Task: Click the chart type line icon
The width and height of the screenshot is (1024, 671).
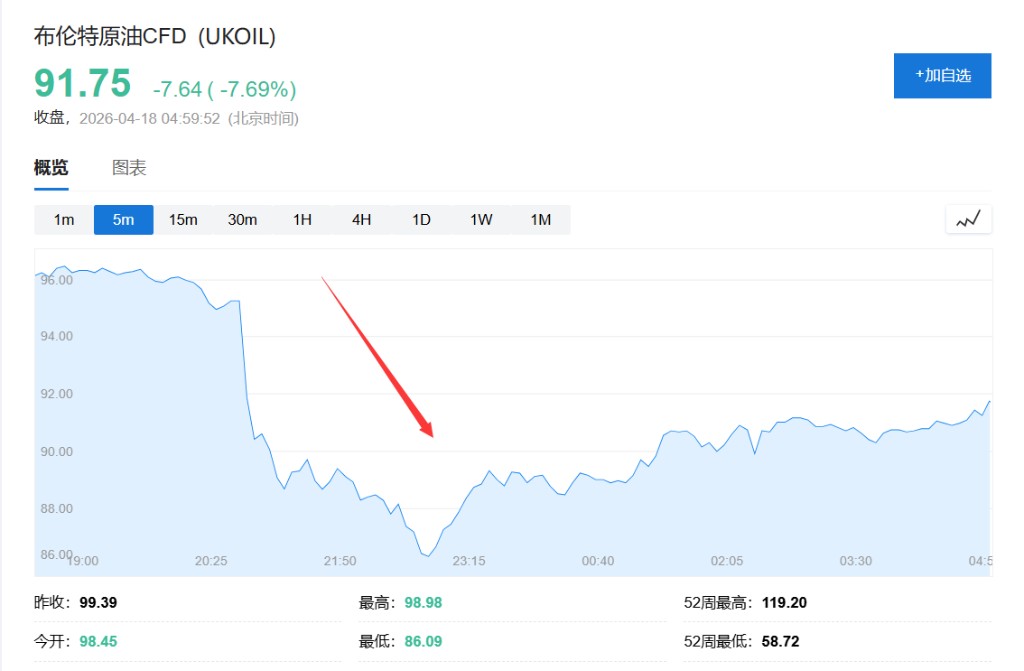Action: pyautogui.click(x=968, y=220)
